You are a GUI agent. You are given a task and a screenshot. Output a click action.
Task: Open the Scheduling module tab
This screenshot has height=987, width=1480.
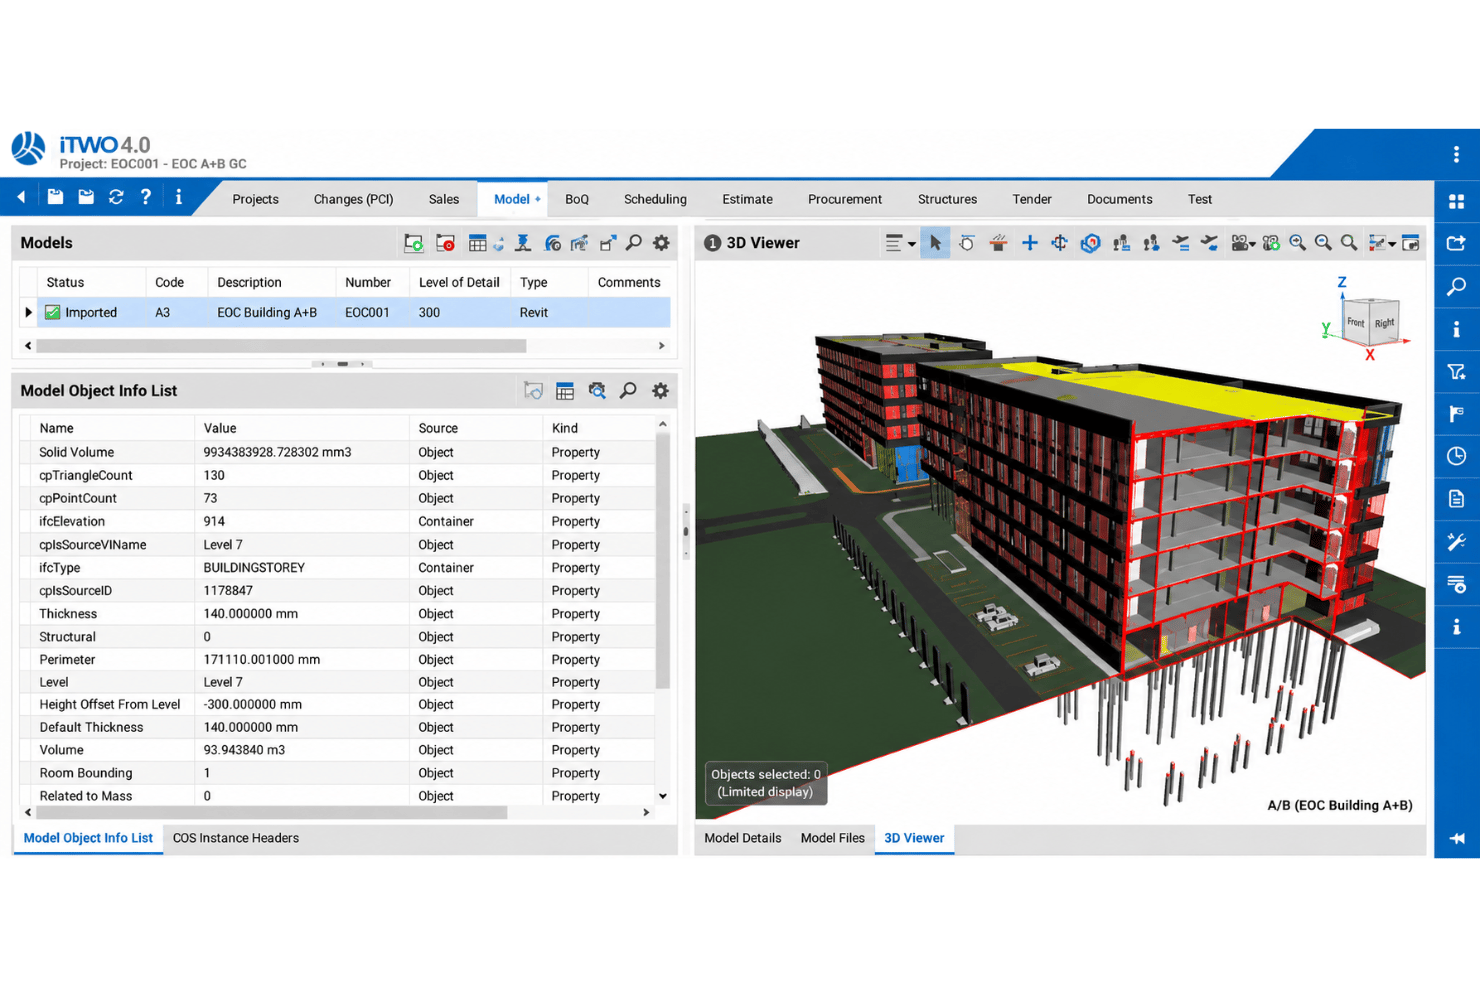pyautogui.click(x=655, y=199)
